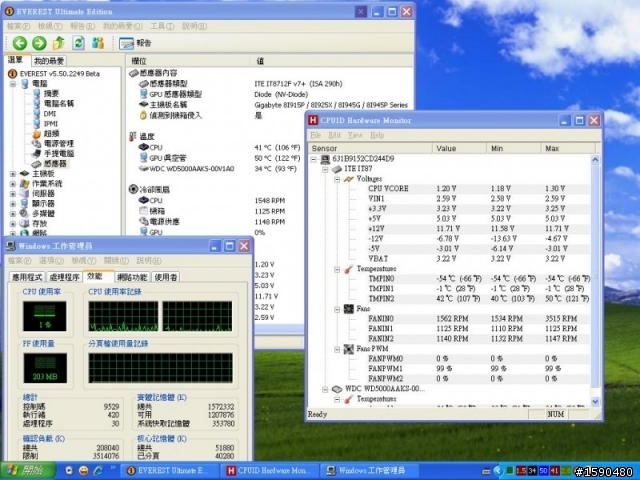640x480 pixels.
Task: Click Windows 工作管理員 taskbar button
Action: point(369,471)
